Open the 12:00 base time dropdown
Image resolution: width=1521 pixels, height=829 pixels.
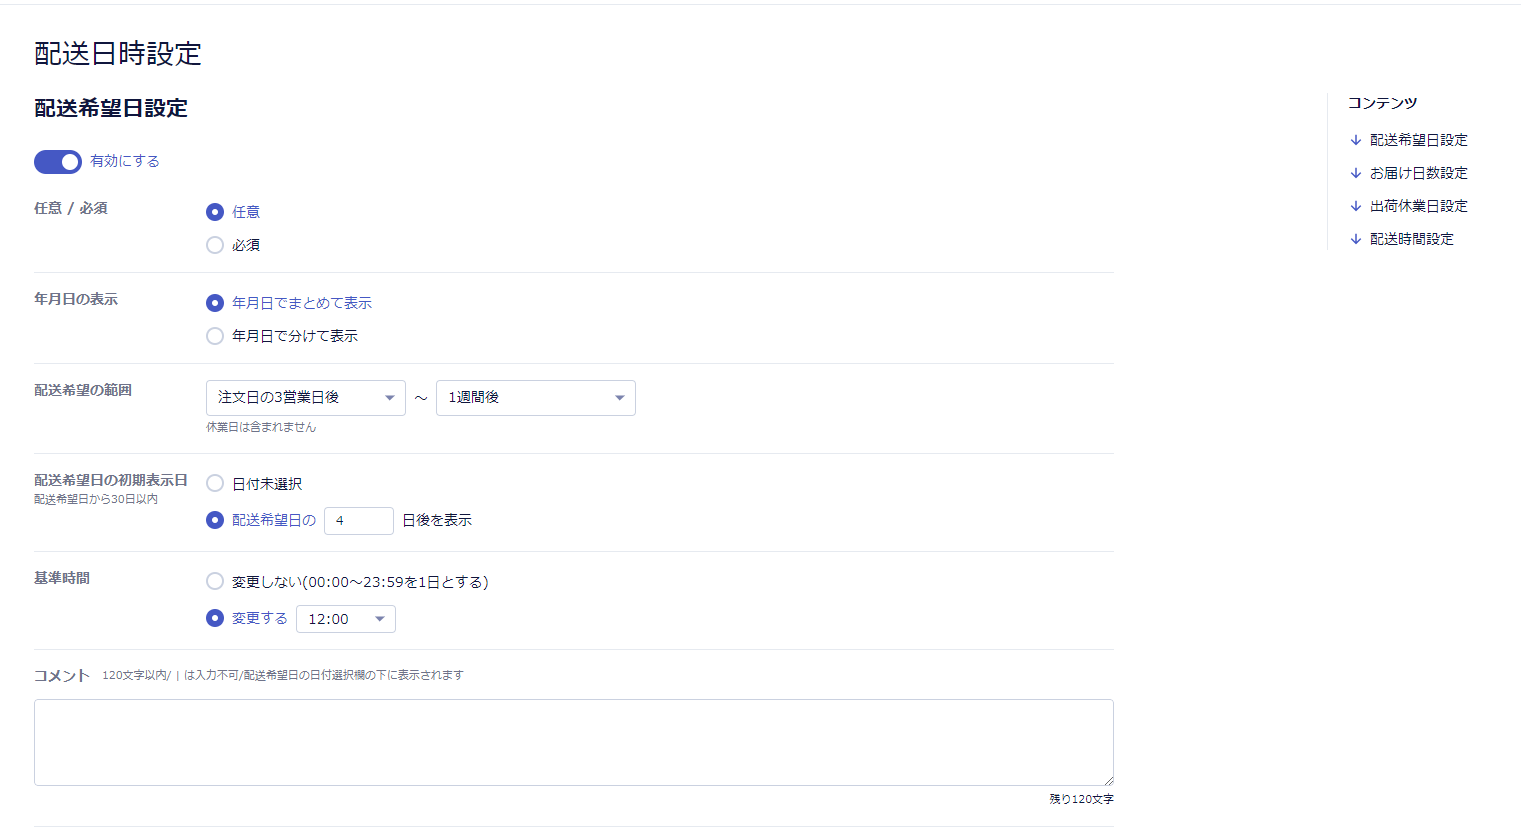coord(345,619)
